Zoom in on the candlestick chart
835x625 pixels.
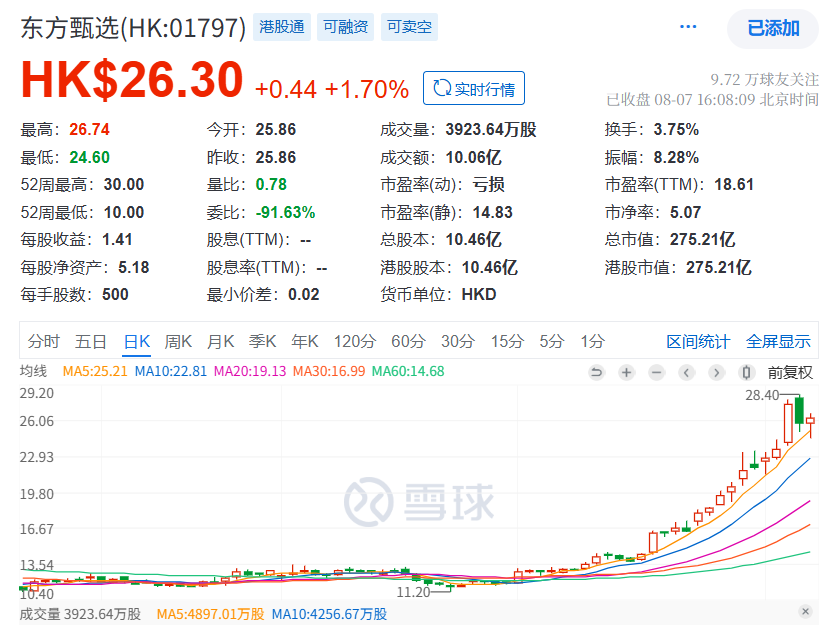tap(627, 372)
